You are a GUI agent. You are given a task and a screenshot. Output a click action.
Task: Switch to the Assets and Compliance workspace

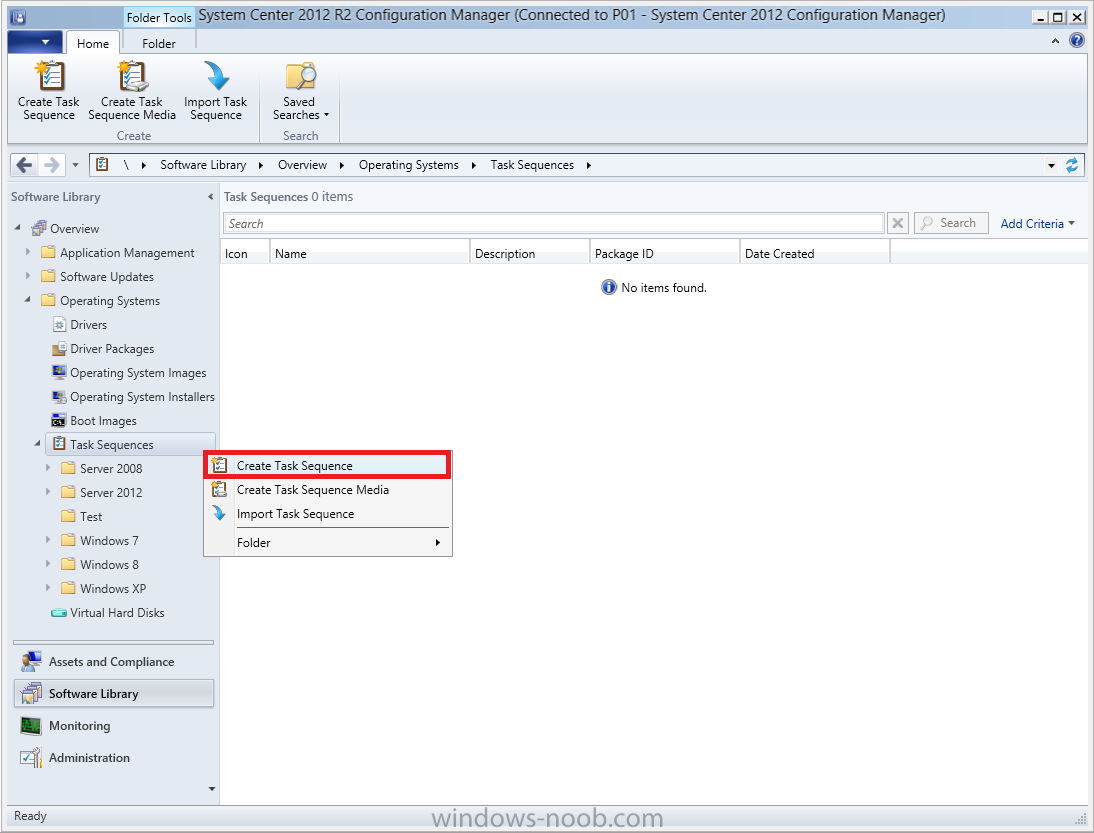pos(114,662)
